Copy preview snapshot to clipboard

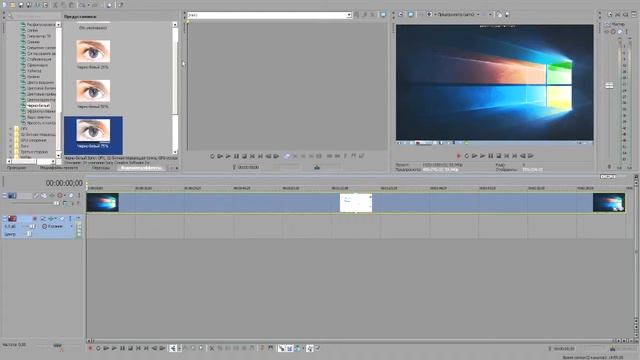pos(499,15)
